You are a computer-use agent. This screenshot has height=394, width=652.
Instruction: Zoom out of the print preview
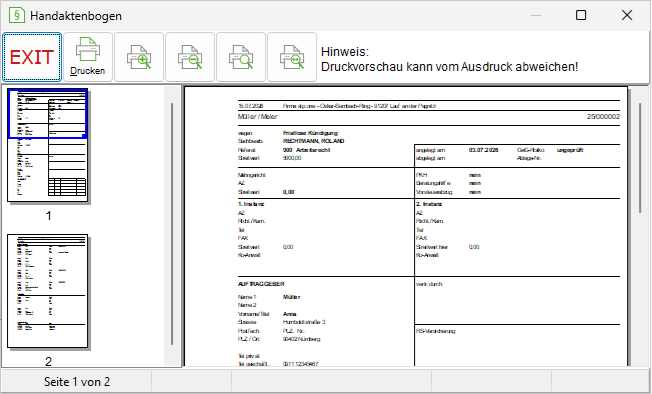[x=190, y=57]
